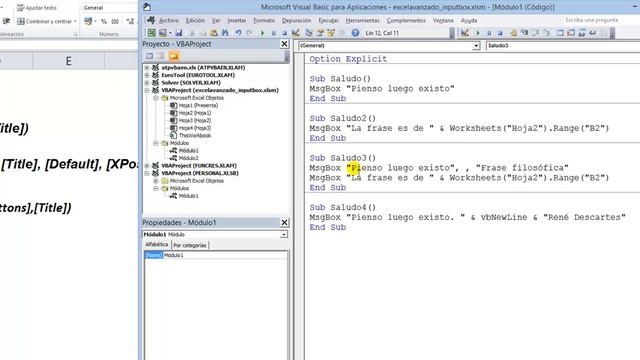Open the Project Explorer toolbar icon
The image size is (640, 360).
[309, 33]
